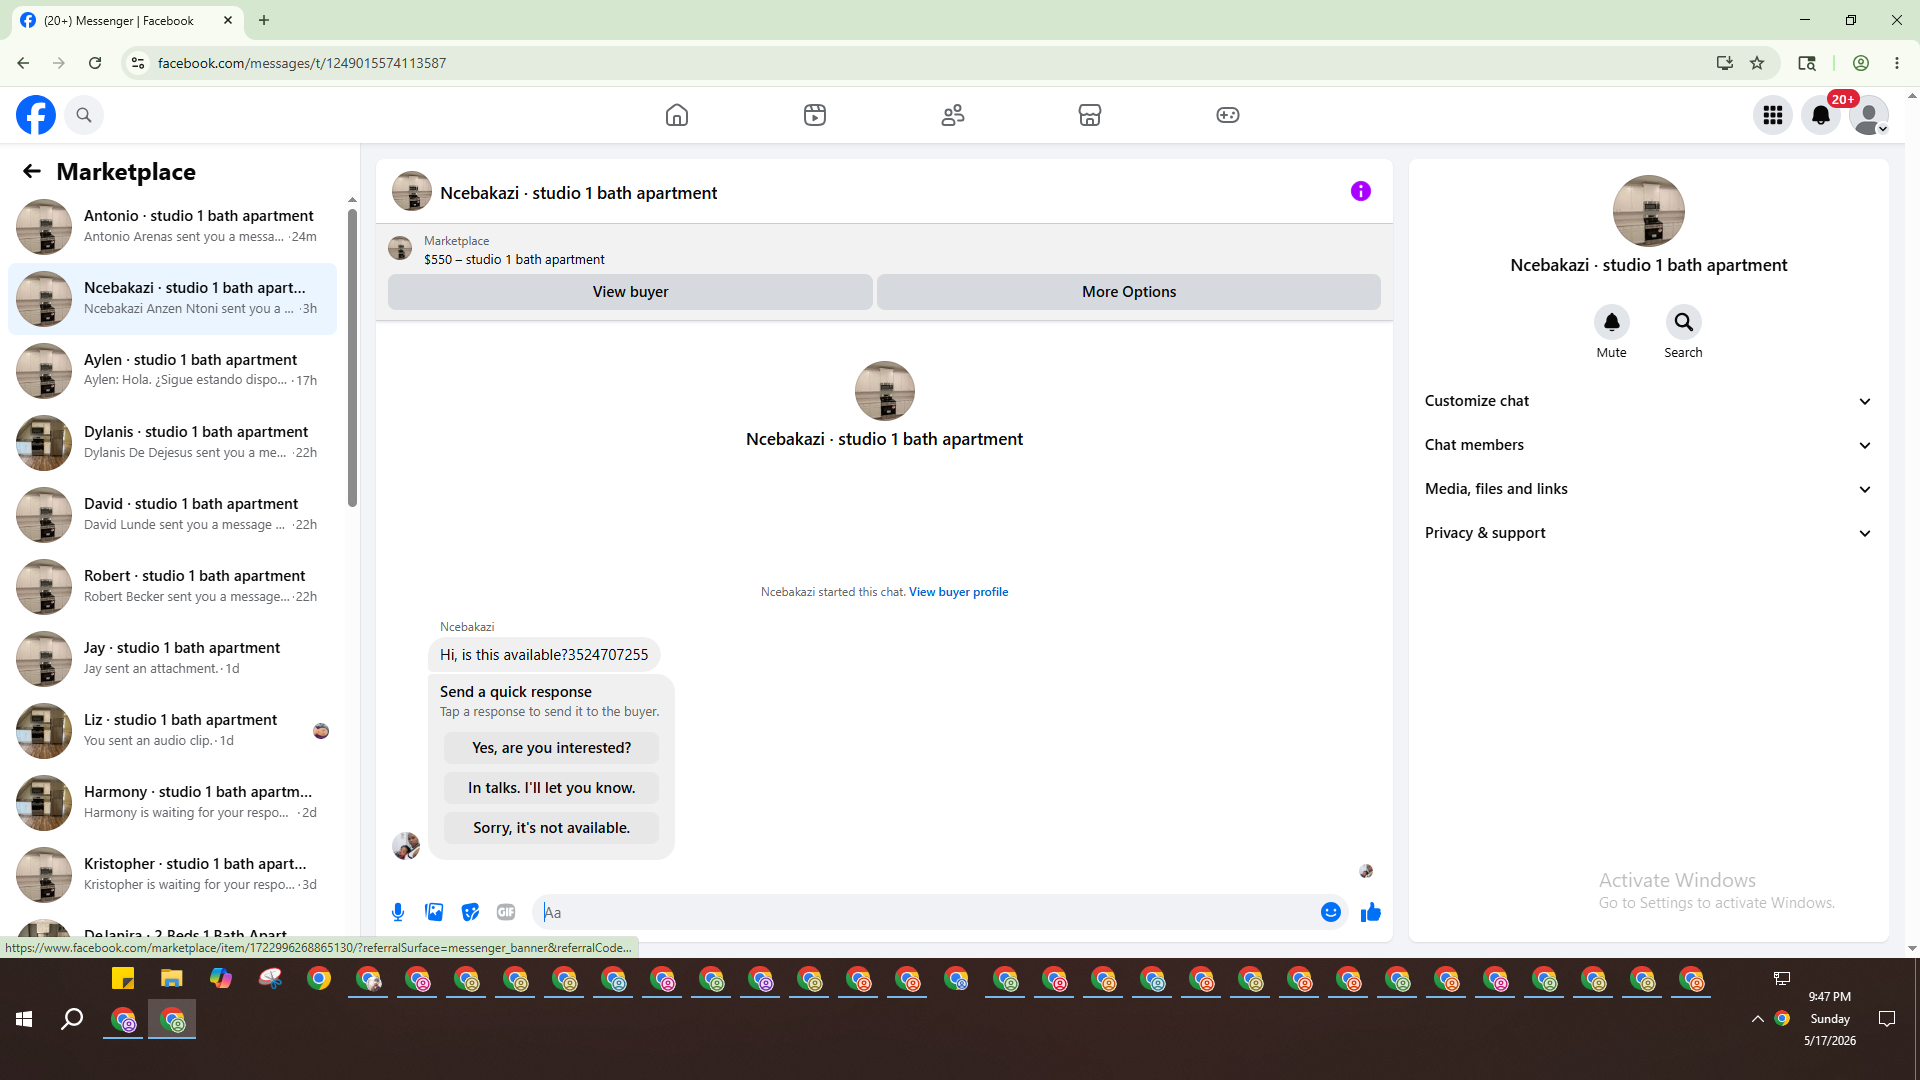Open the Harmony studio apartment chat
This screenshot has height=1080, width=1920.
point(172,803)
